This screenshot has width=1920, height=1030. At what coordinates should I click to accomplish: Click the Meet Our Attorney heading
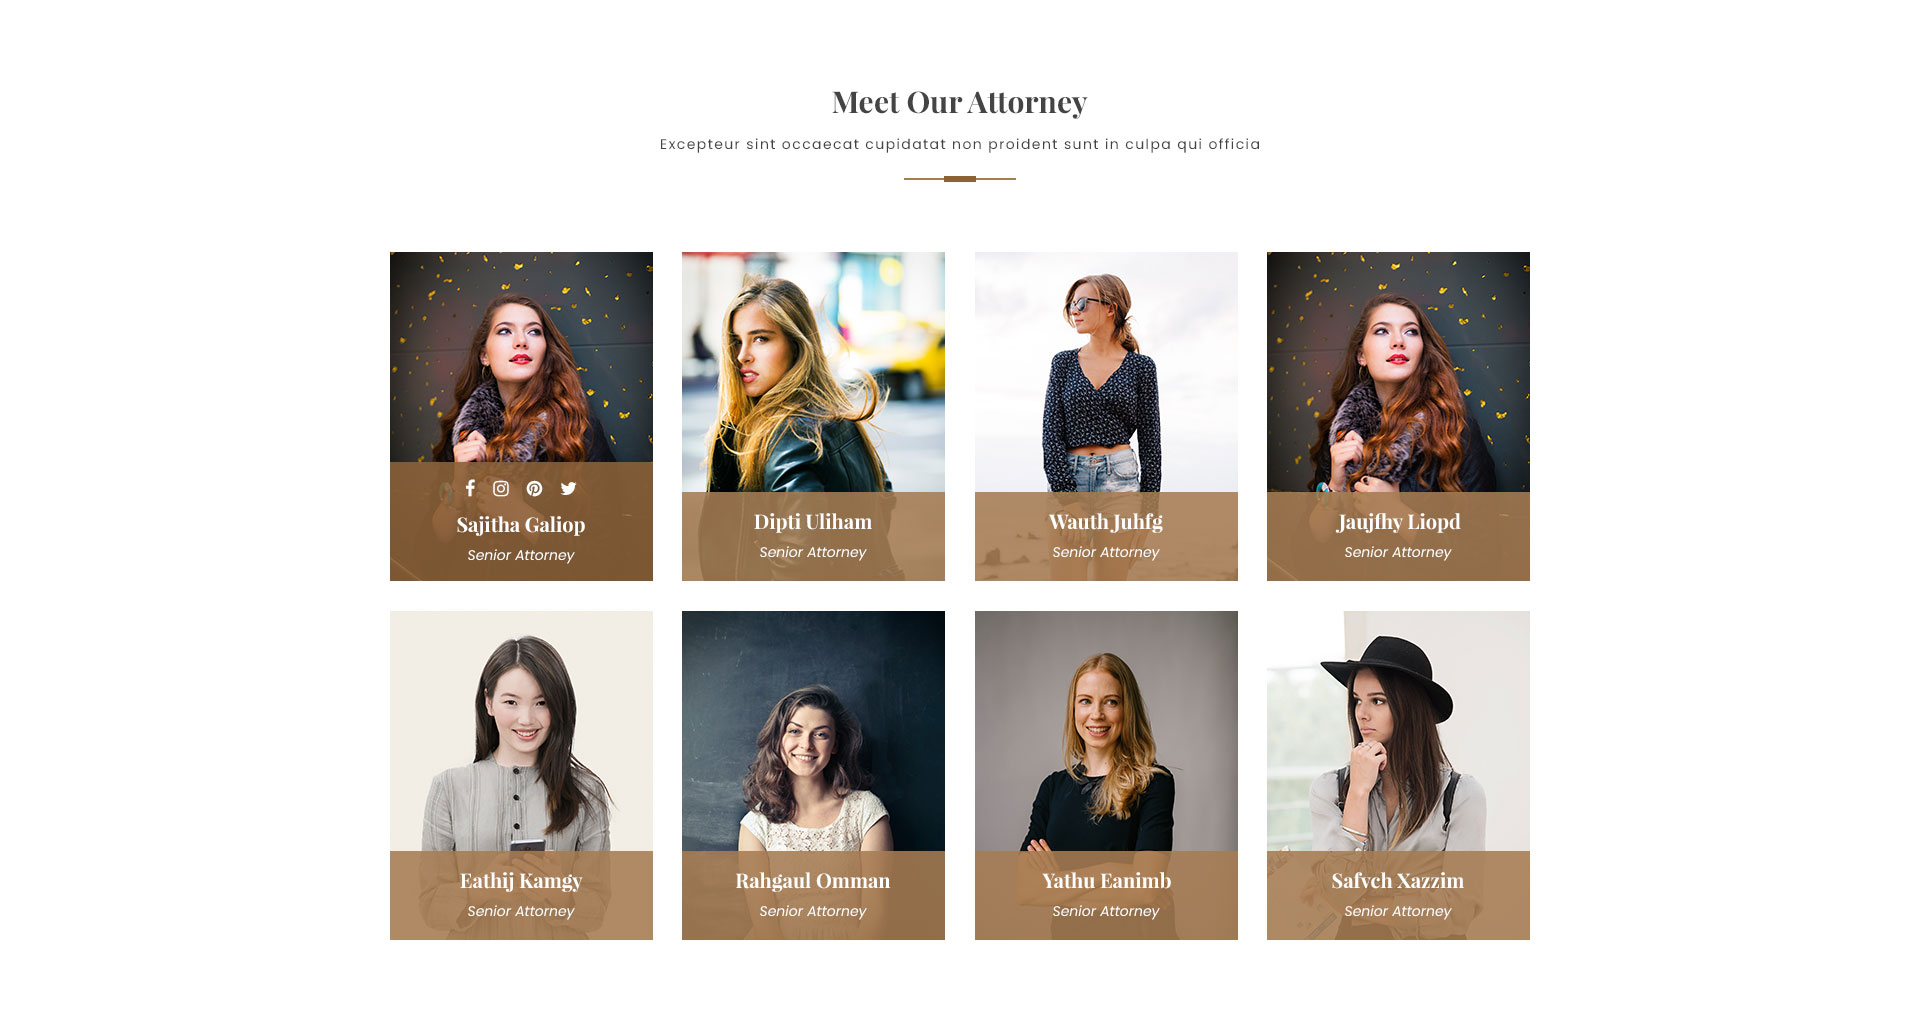[960, 102]
